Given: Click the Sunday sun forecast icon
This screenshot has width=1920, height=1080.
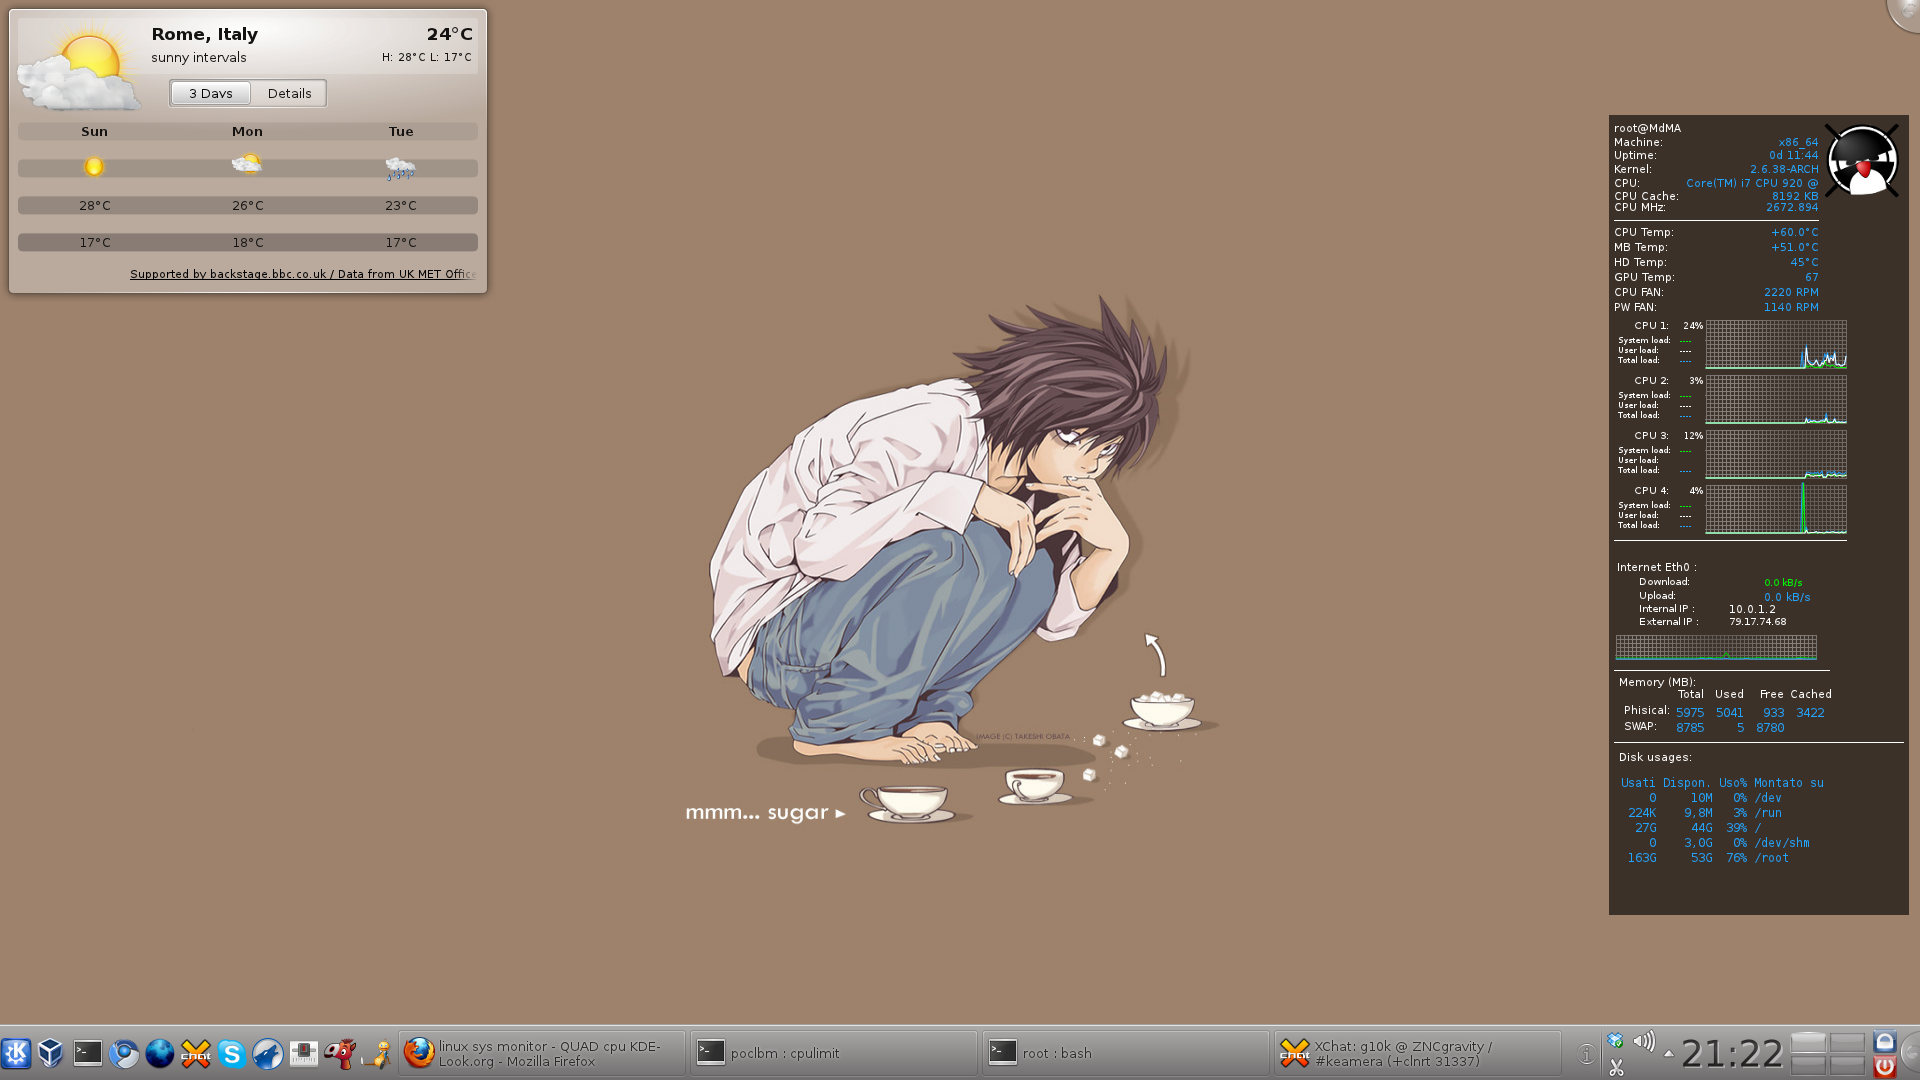Looking at the screenshot, I should [x=94, y=167].
